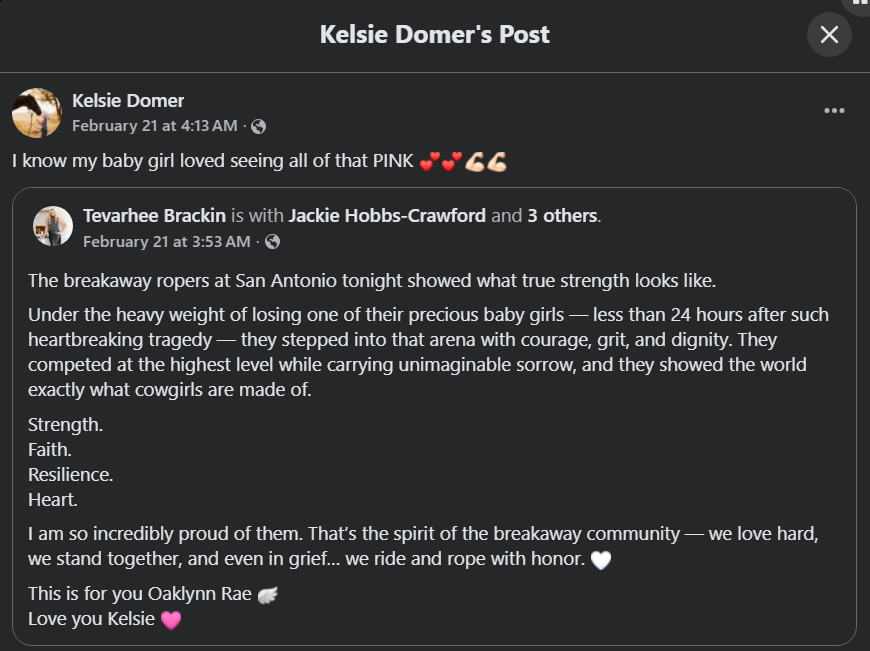The height and width of the screenshot is (651, 870).
Task: Click the pink hearts emoji after PINK
Action: [x=439, y=161]
